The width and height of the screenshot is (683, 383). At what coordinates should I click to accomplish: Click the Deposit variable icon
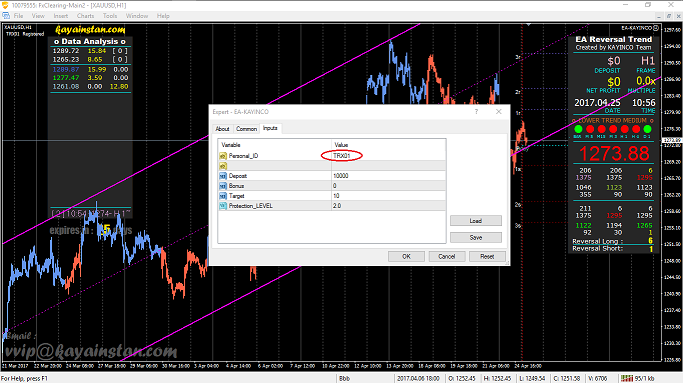click(223, 176)
